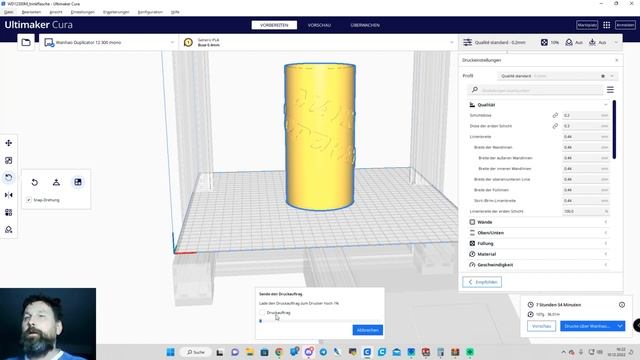This screenshot has width=640, height=360.
Task: Click the Linienbreite value field
Action: (586, 137)
